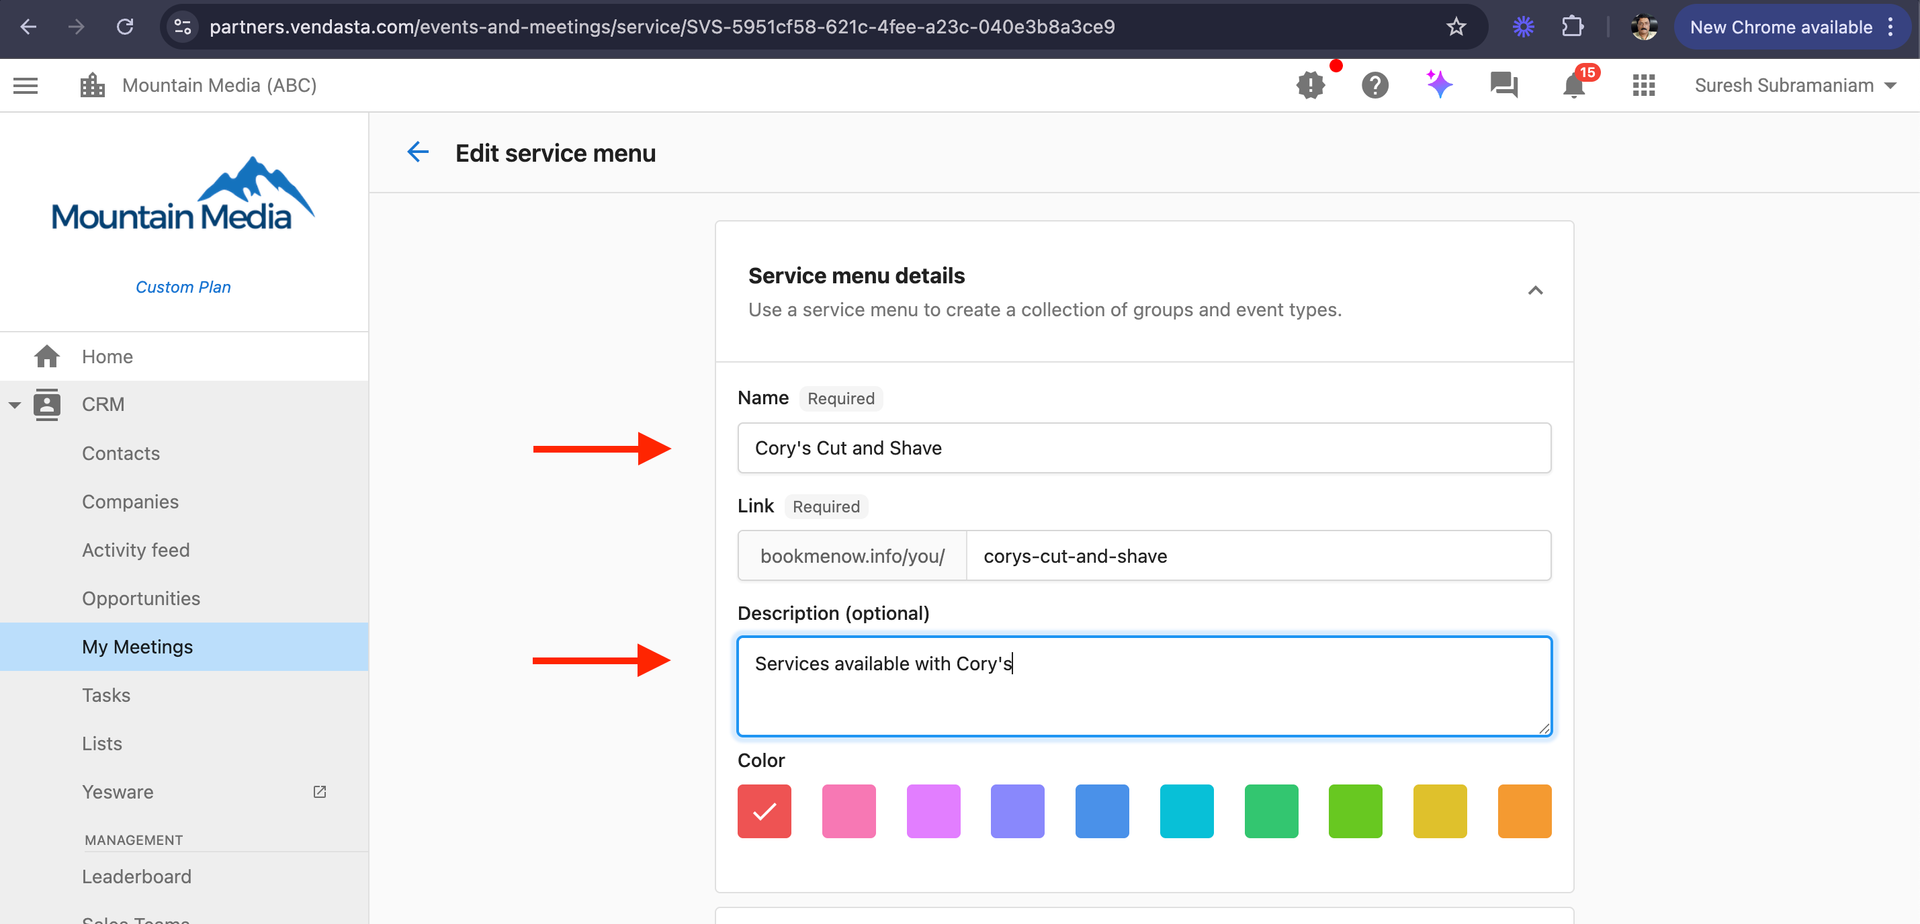The width and height of the screenshot is (1920, 924).
Task: Click the Description text area
Action: [x=1144, y=687]
